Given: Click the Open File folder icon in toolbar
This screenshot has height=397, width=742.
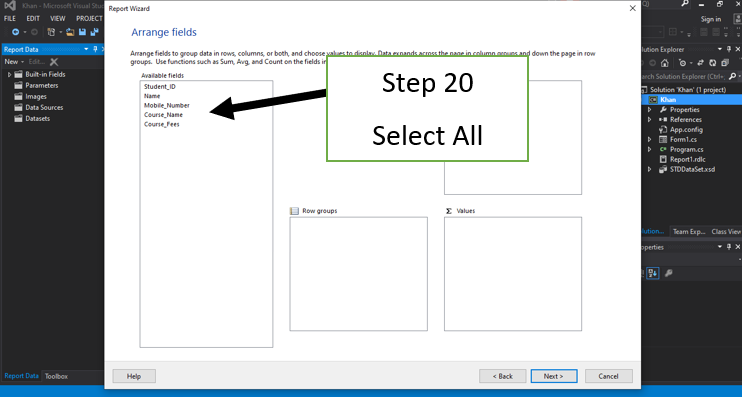Looking at the screenshot, I should pyautogui.click(x=70, y=32).
